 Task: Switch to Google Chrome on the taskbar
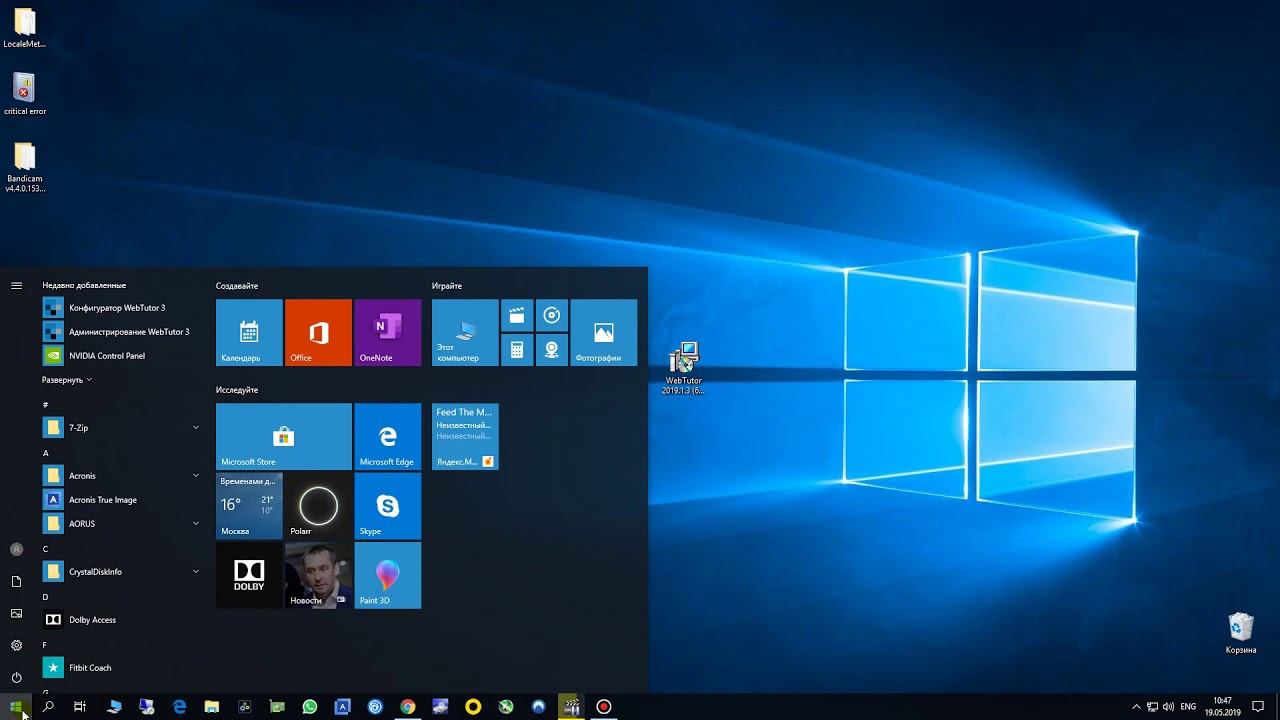point(408,707)
